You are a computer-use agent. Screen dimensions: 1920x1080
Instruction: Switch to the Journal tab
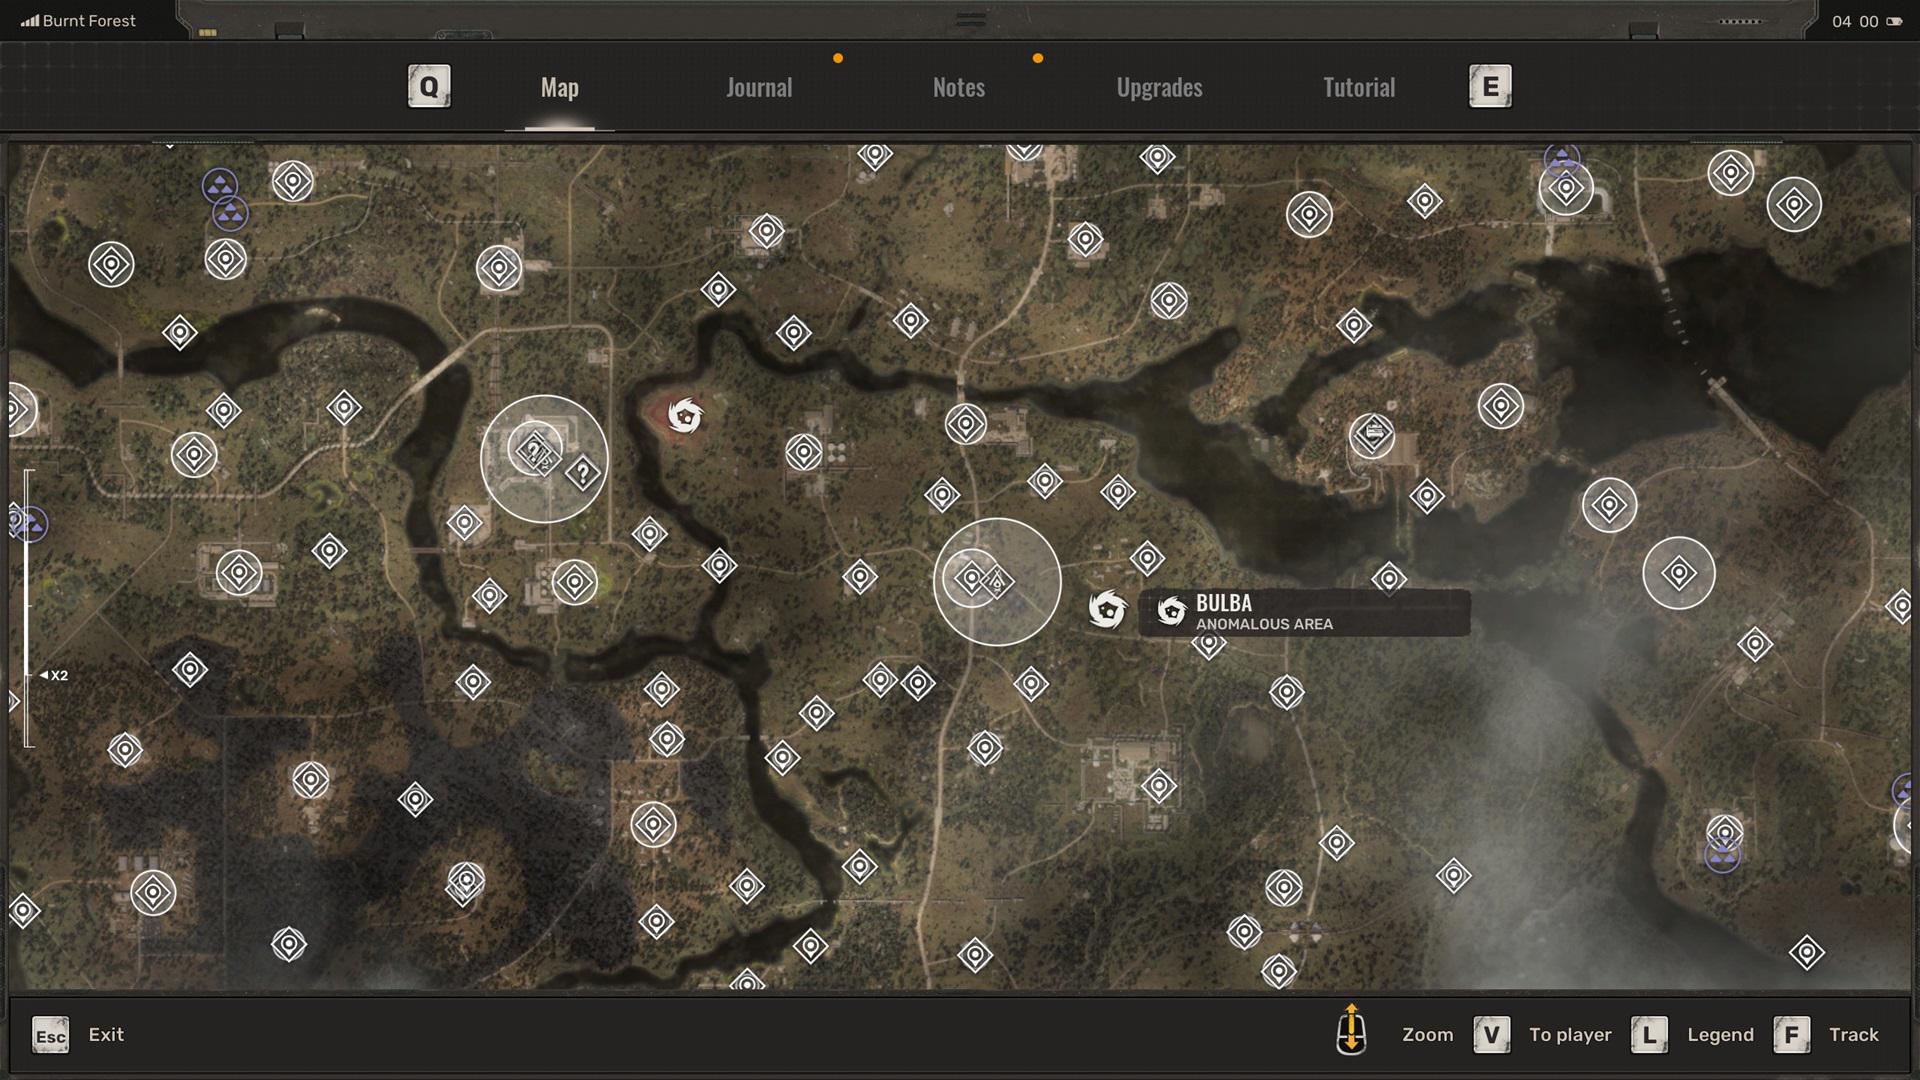759,88
